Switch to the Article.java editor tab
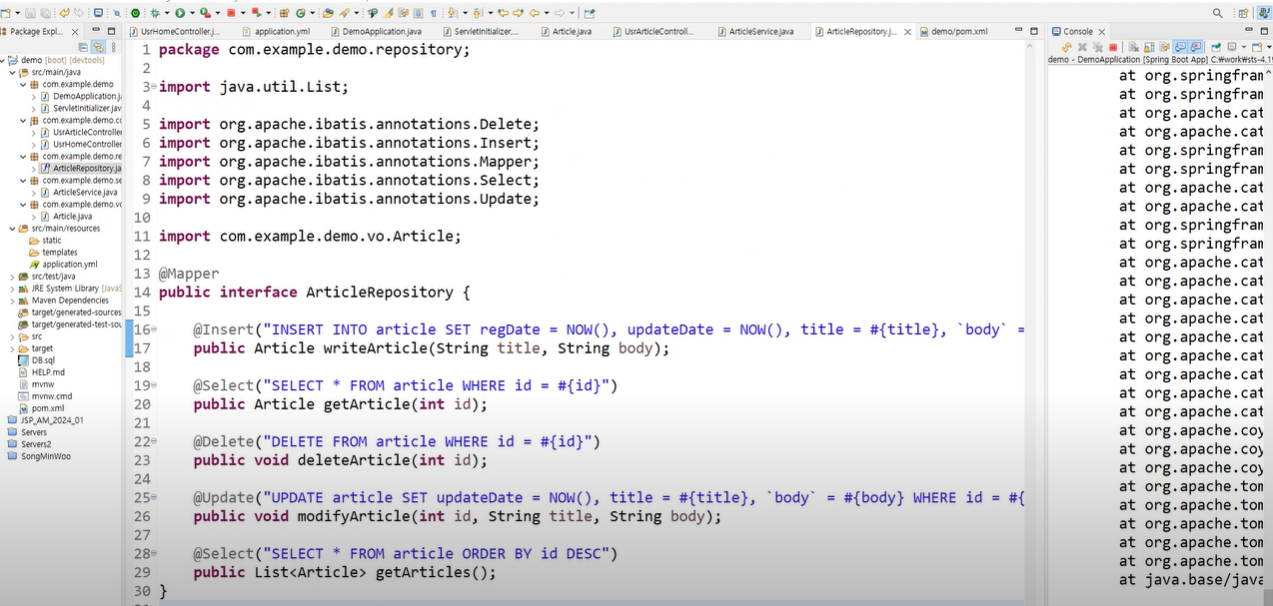Screen dimensions: 1273x606 [565, 32]
